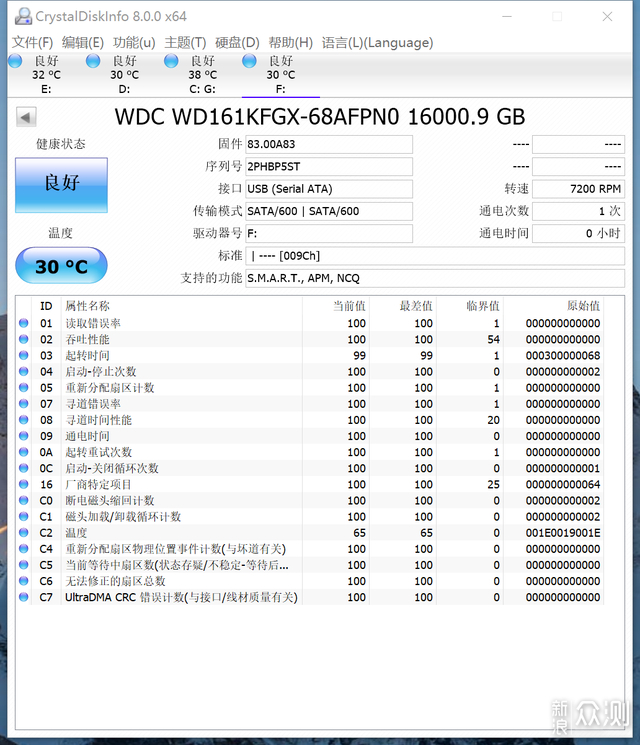Click the health status icon above D:
640x745 pixels.
click(x=93, y=61)
